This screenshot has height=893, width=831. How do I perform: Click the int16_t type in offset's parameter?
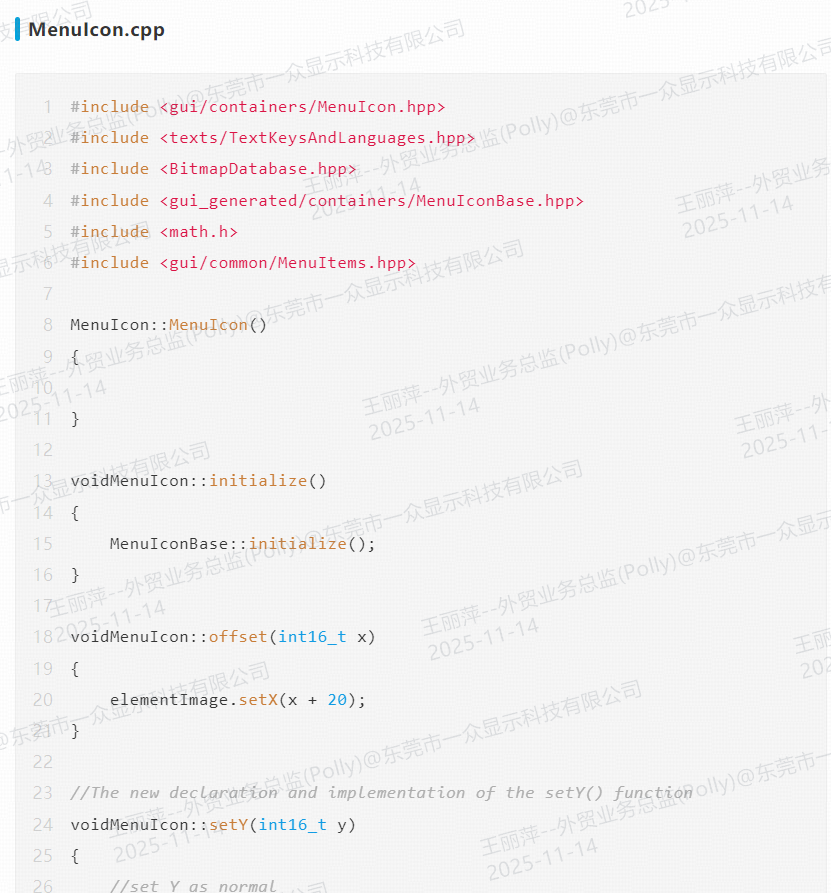pos(312,637)
